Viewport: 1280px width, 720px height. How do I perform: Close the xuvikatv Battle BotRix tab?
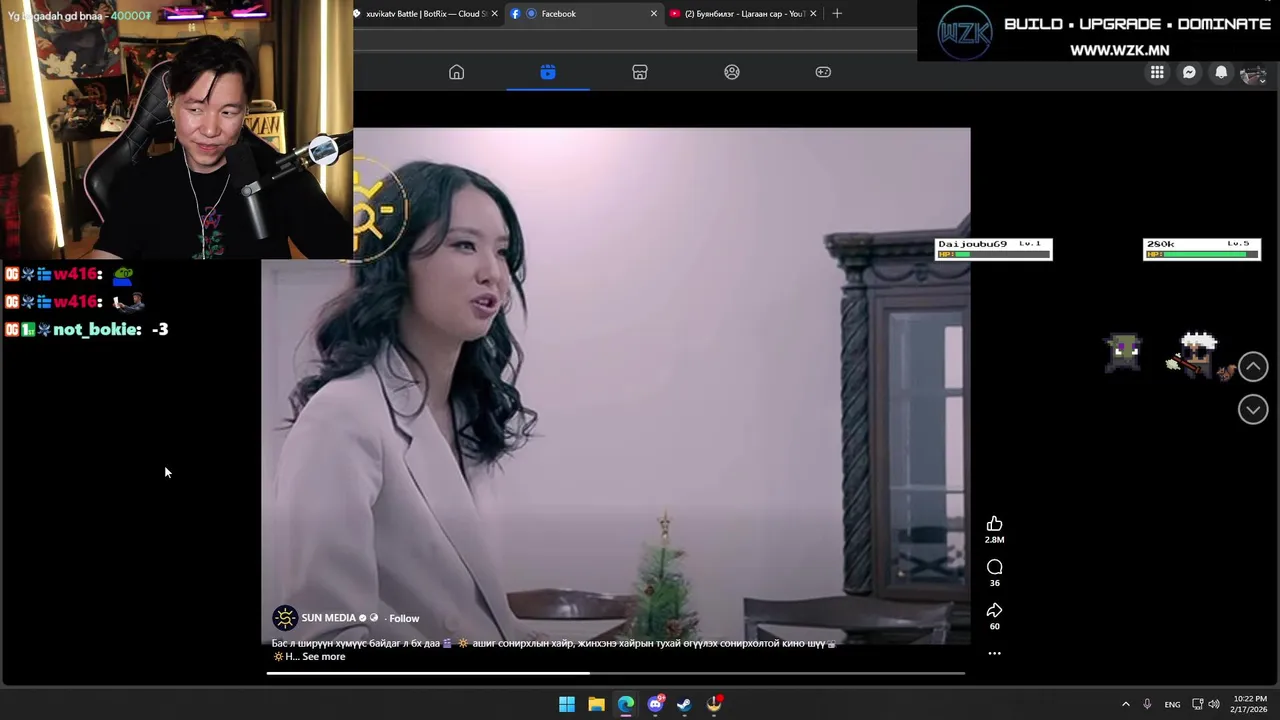tap(494, 14)
